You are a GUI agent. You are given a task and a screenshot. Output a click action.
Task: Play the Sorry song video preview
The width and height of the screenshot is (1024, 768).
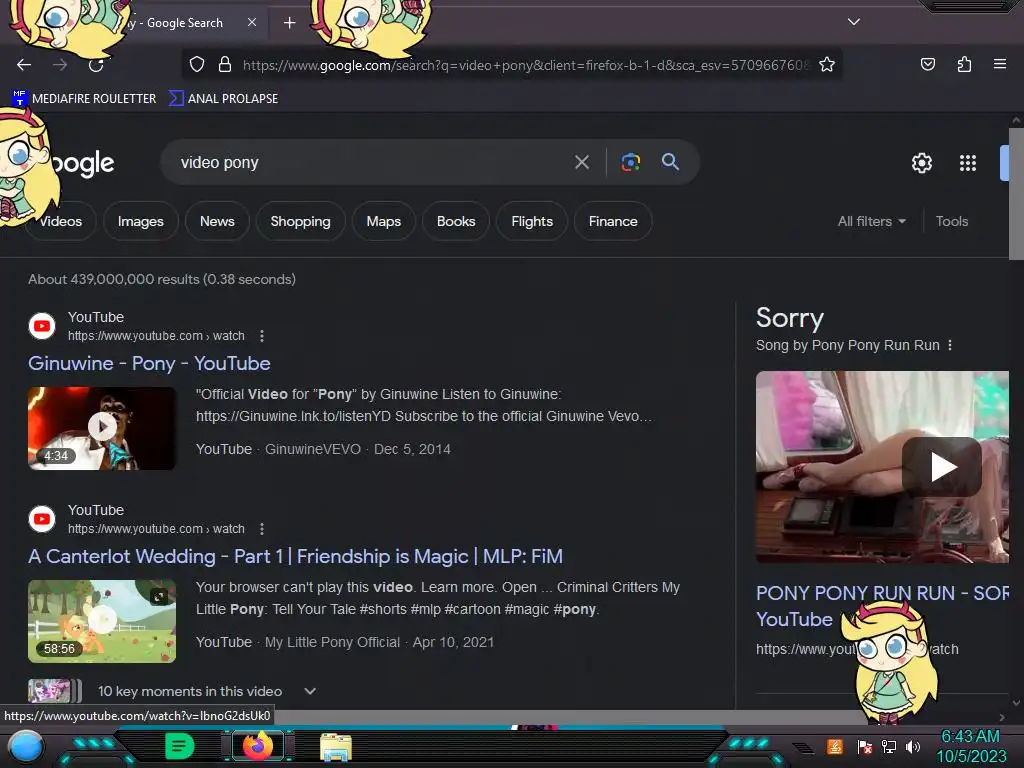[942, 466]
